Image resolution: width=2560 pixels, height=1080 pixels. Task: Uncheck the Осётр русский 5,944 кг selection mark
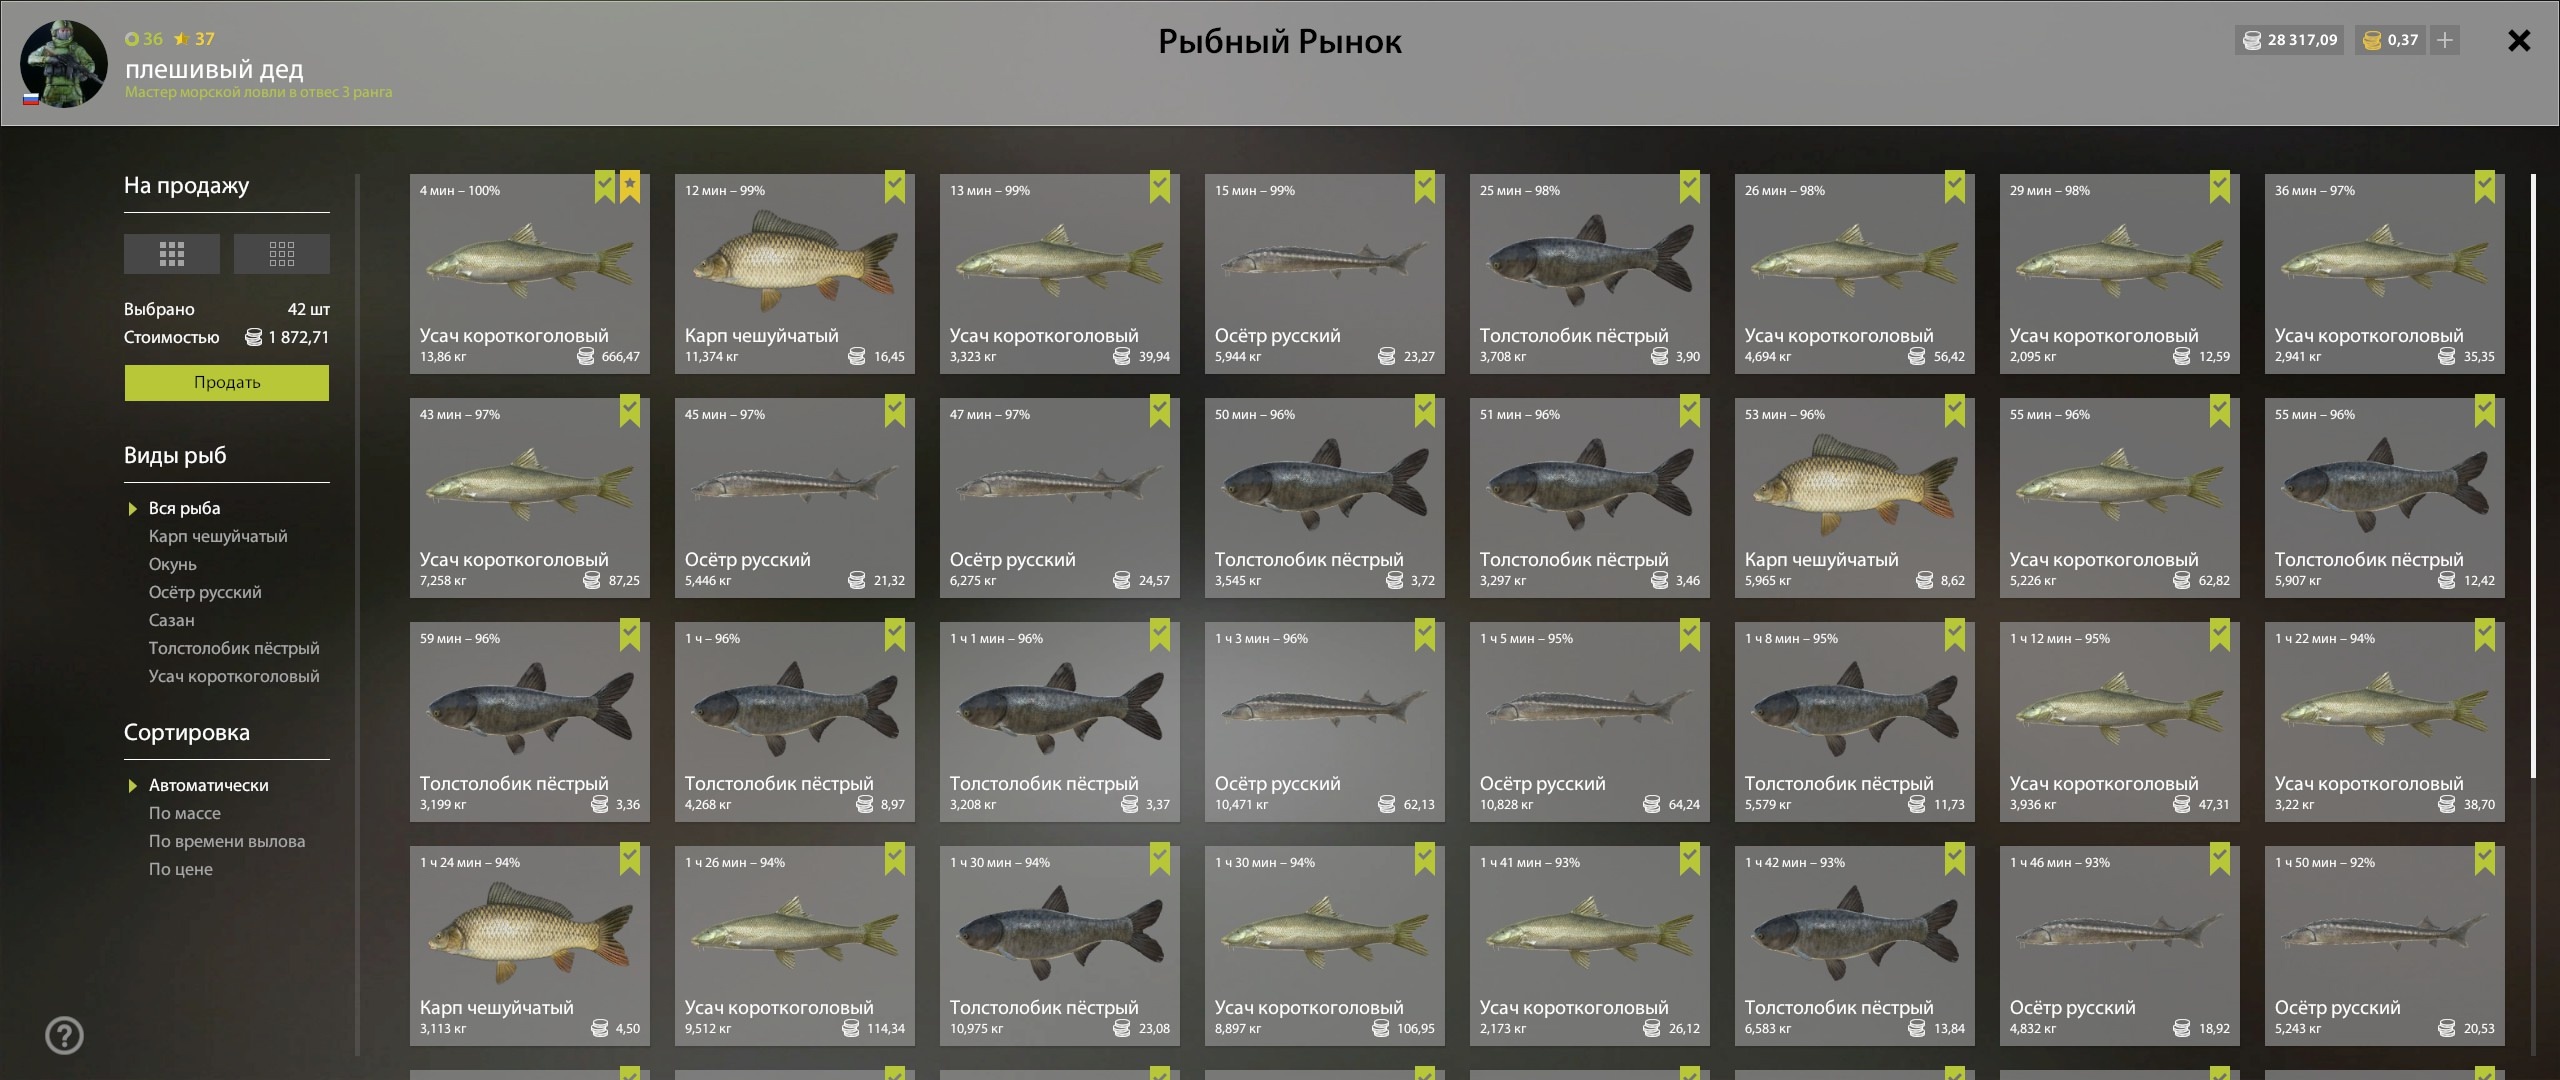(1425, 187)
